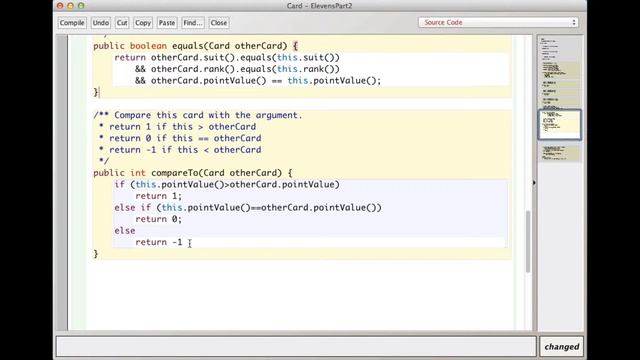Click the 'else if (this.pointValue()==otherCard.pointValue())' line
640x360 pixels.
tap(248, 207)
